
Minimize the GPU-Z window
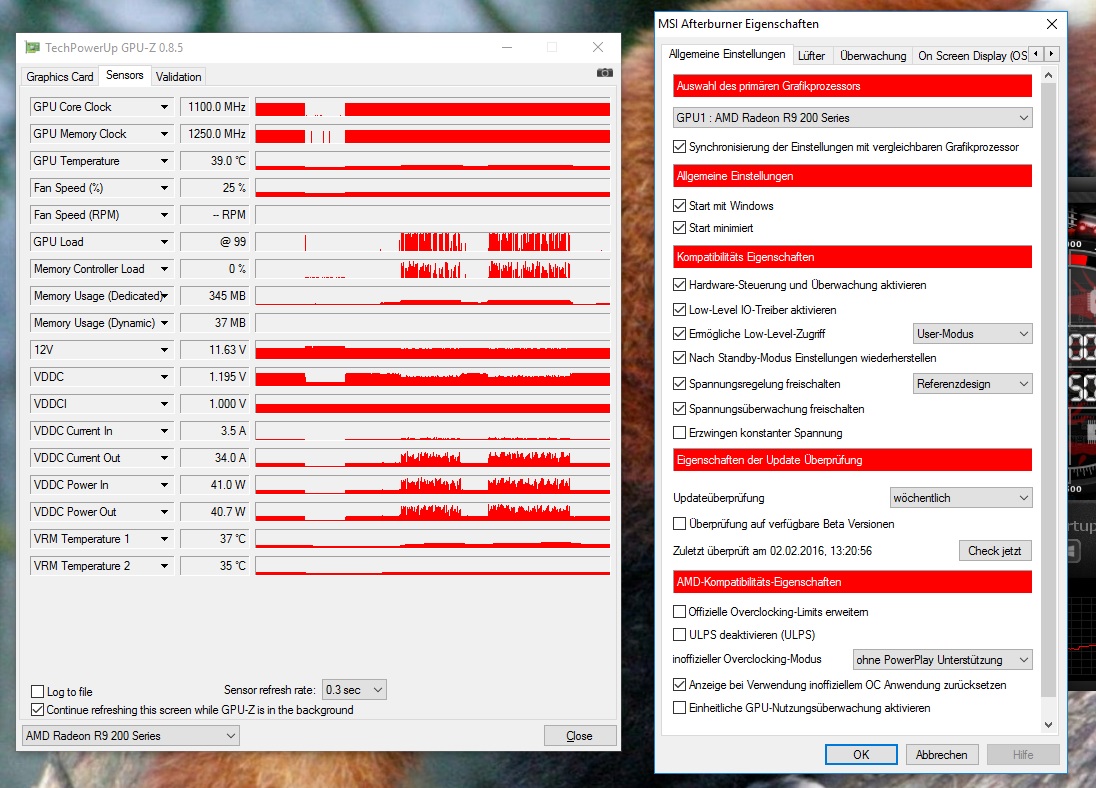[x=507, y=47]
